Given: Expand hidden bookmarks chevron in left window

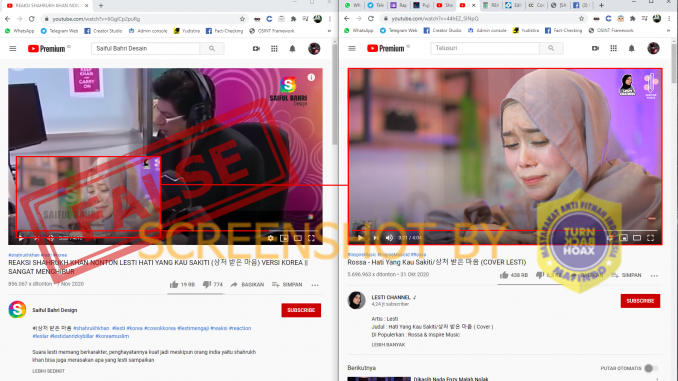Looking at the screenshot, I should [x=329, y=31].
